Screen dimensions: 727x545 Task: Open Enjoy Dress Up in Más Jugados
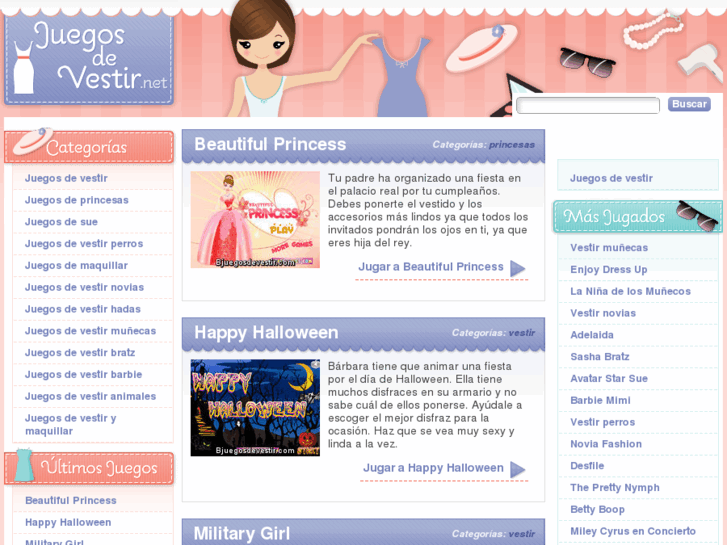click(x=609, y=269)
